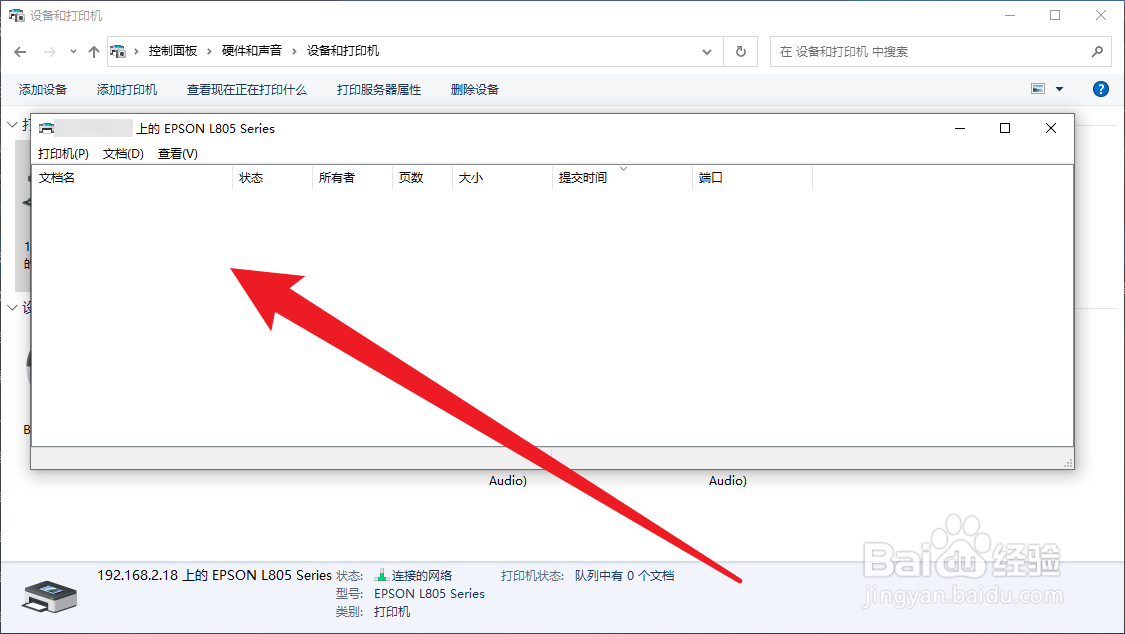Open 硬件和声音 breadcrumb
The image size is (1125, 634).
pyautogui.click(x=251, y=51)
